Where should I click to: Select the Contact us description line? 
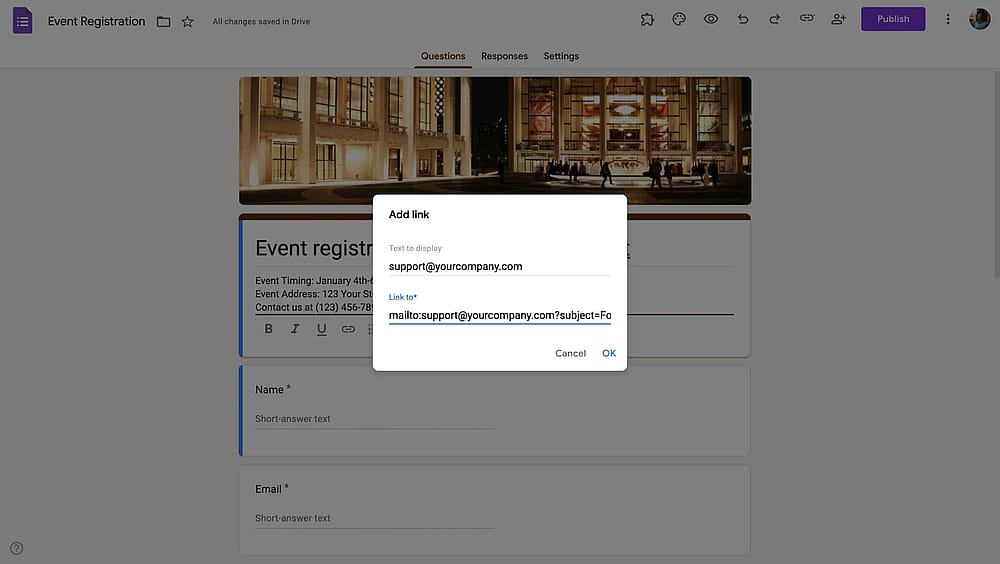pyautogui.click(x=314, y=308)
